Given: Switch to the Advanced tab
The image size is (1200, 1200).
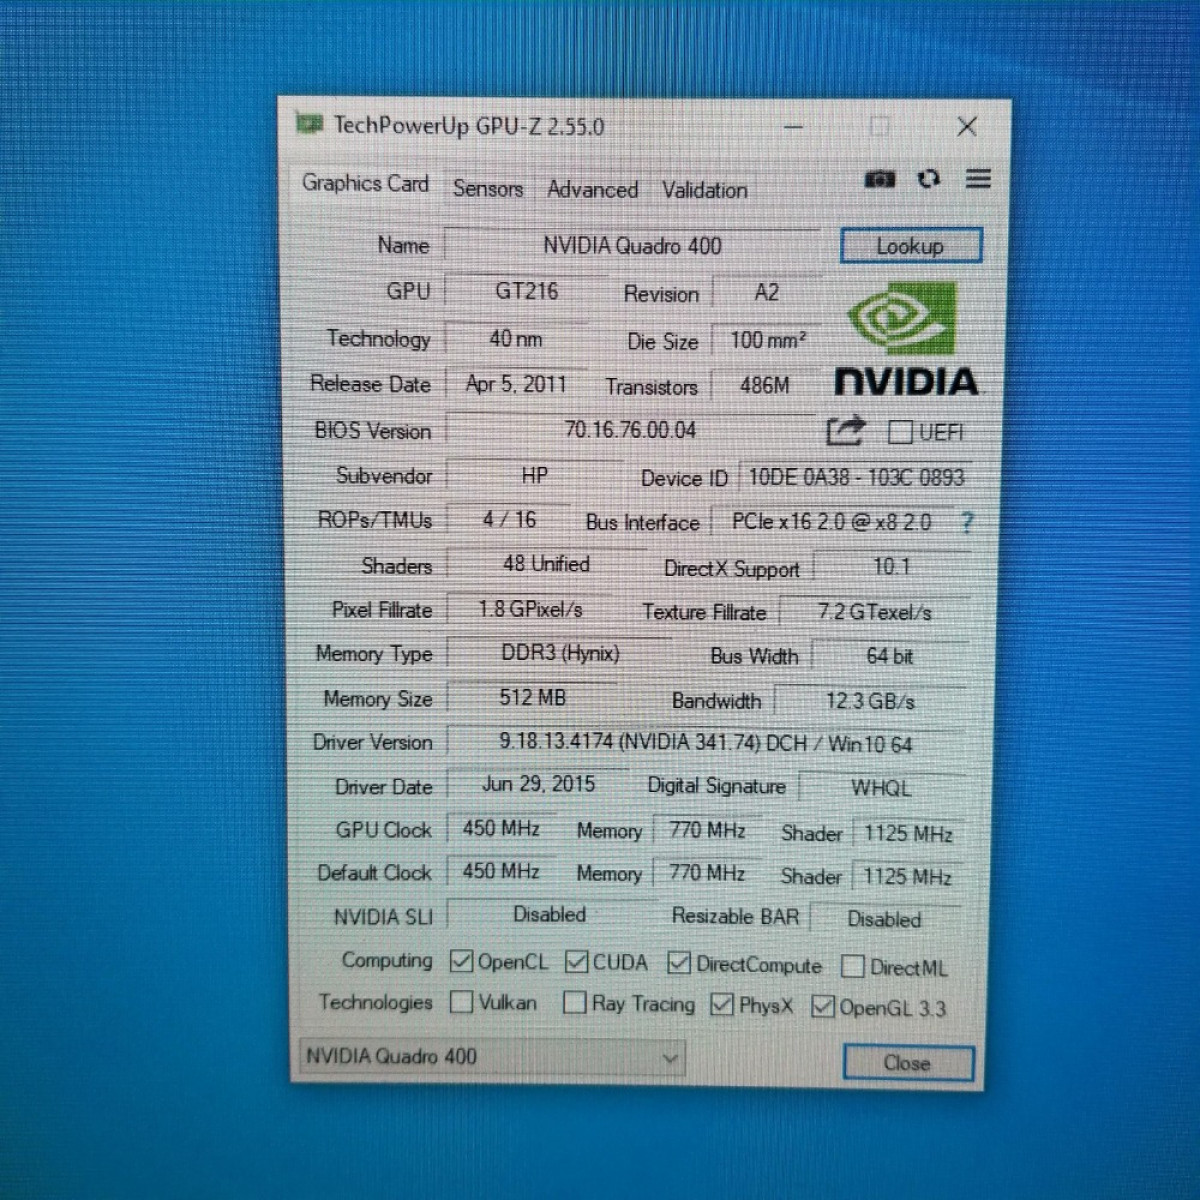Looking at the screenshot, I should 592,189.
